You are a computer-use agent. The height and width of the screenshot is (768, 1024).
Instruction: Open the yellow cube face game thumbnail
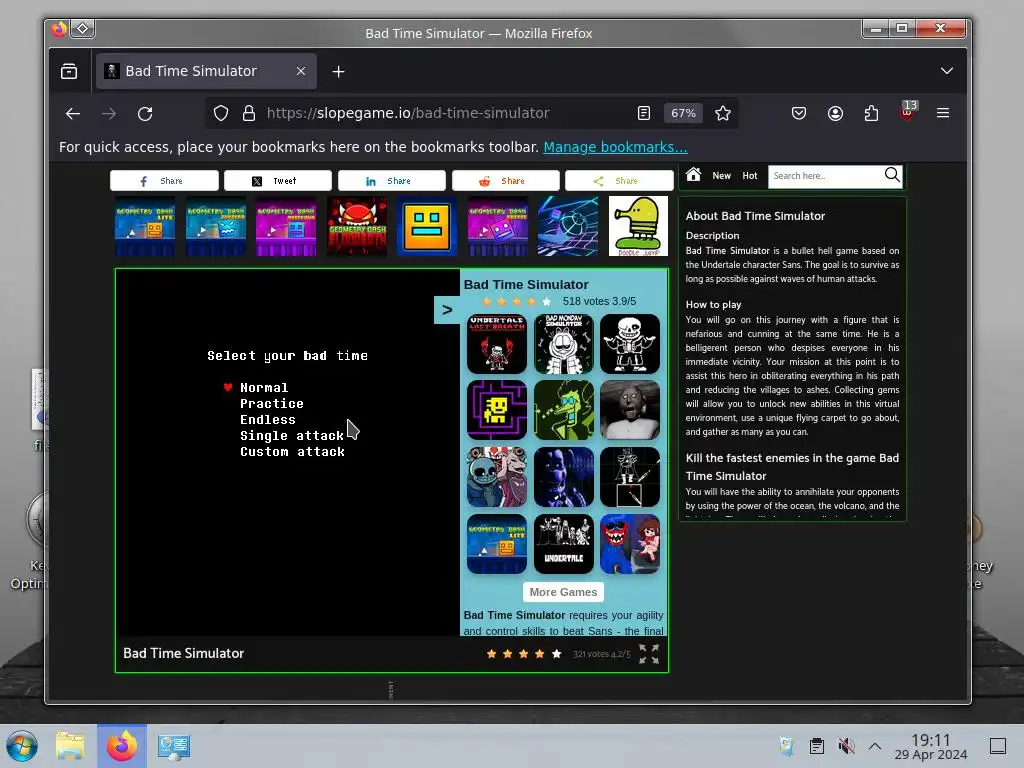pos(427,226)
